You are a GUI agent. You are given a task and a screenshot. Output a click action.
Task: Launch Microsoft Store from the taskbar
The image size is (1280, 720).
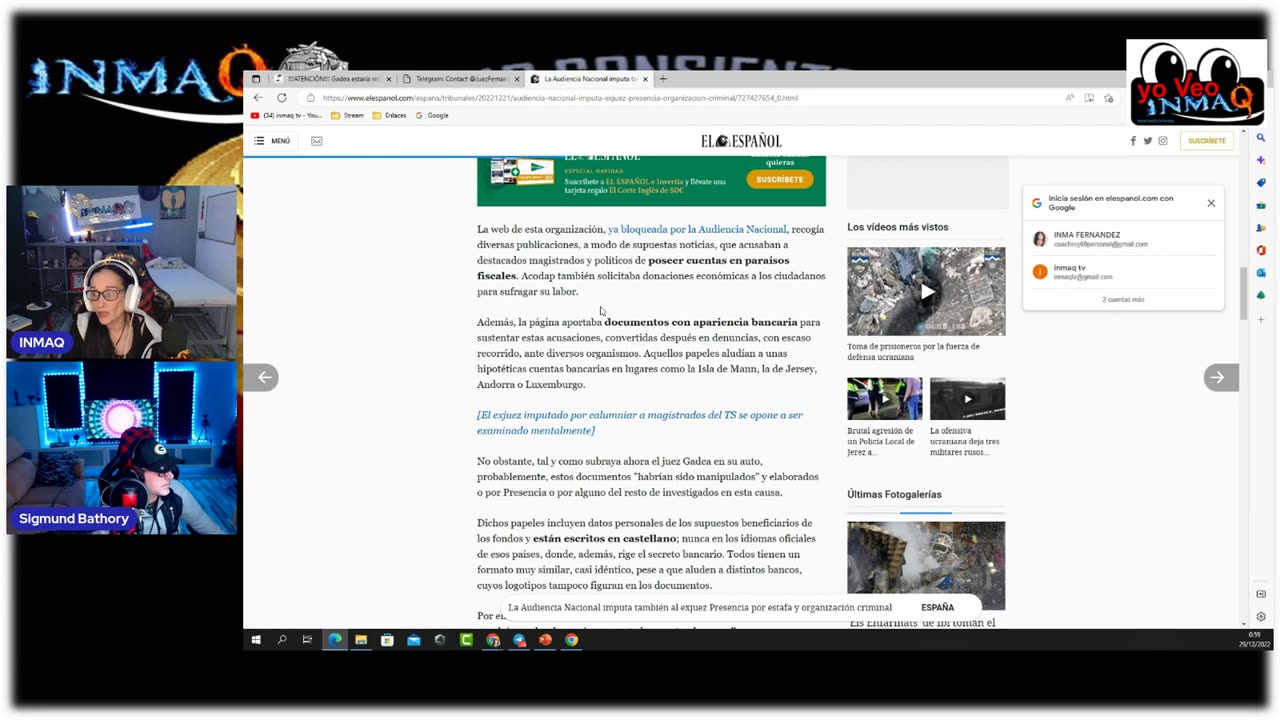387,640
